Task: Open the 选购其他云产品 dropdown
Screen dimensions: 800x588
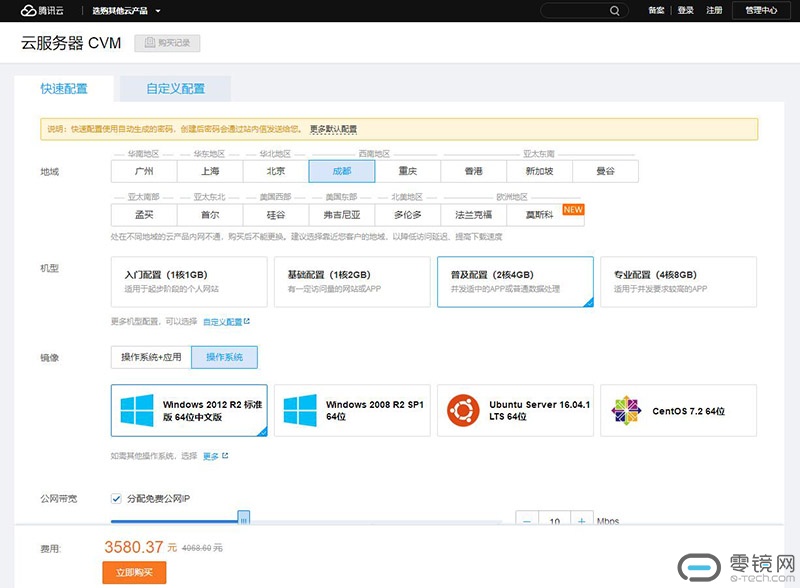Action: [x=126, y=11]
